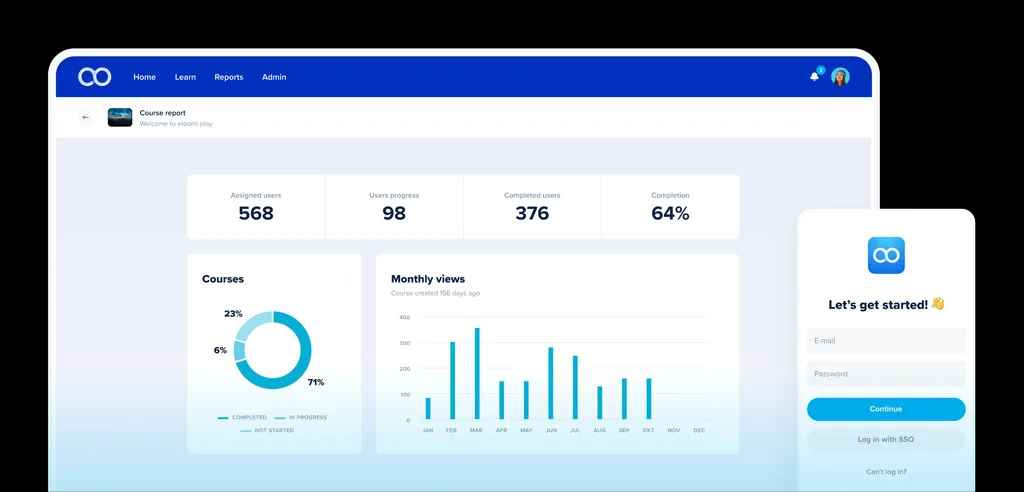Click the MAR bar in Monthly views
The height and width of the screenshot is (492, 1024).
pos(477,373)
